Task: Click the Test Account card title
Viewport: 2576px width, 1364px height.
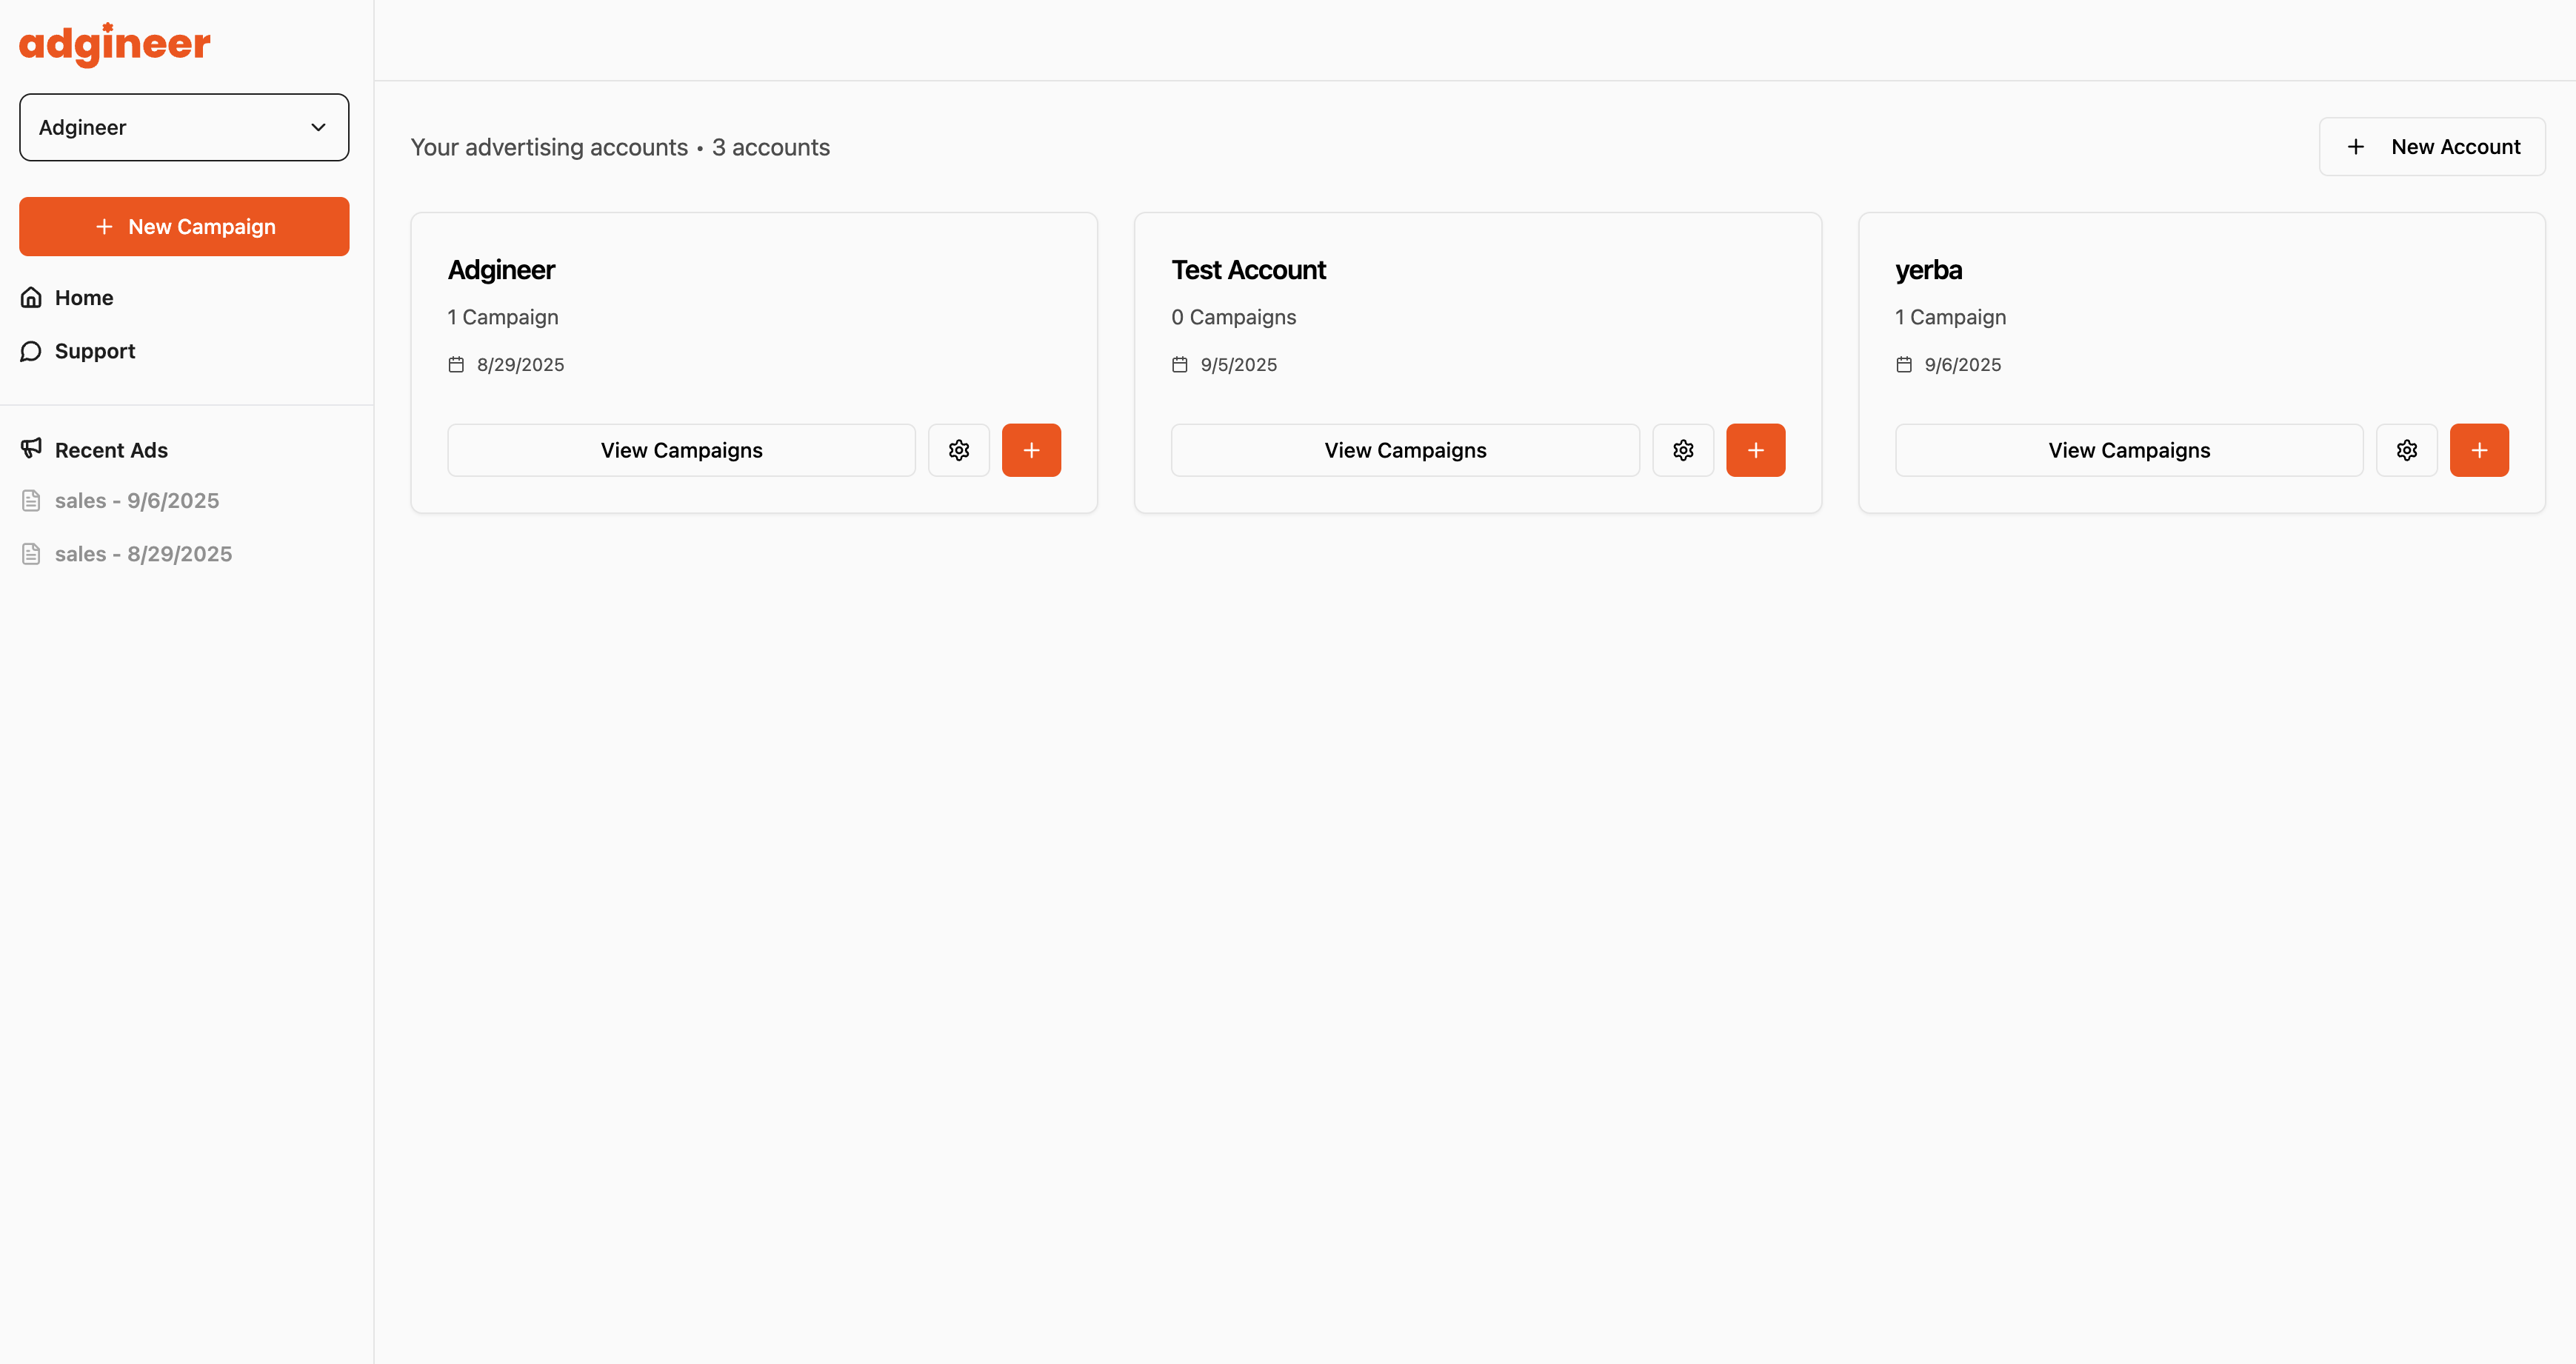Action: coord(1248,270)
